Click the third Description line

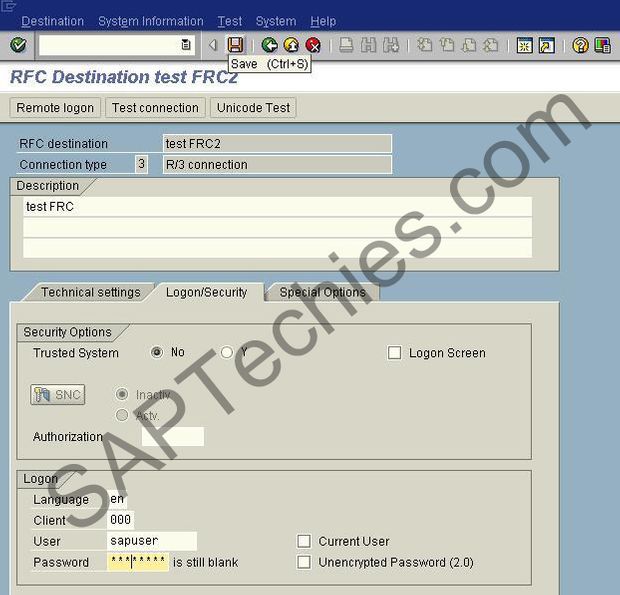point(277,248)
